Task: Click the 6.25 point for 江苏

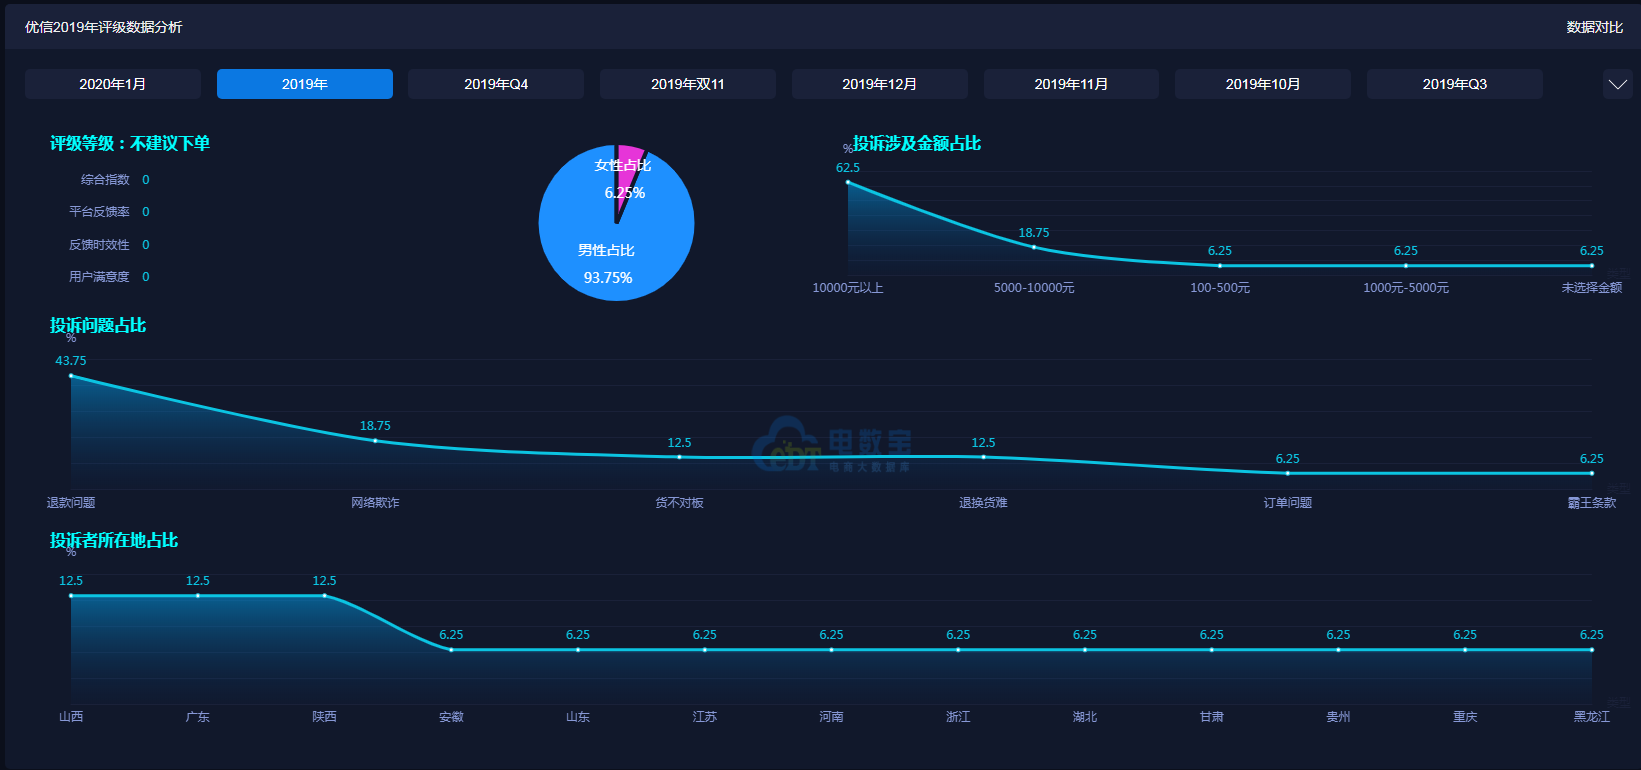Action: [705, 649]
